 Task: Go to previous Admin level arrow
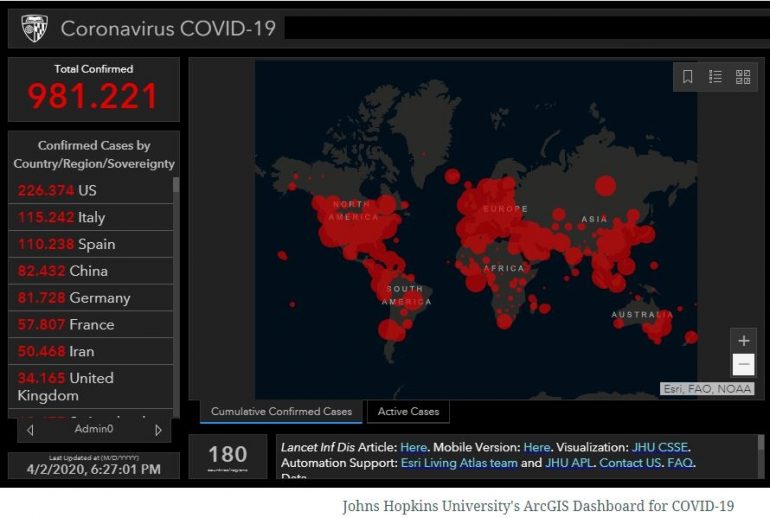point(30,430)
